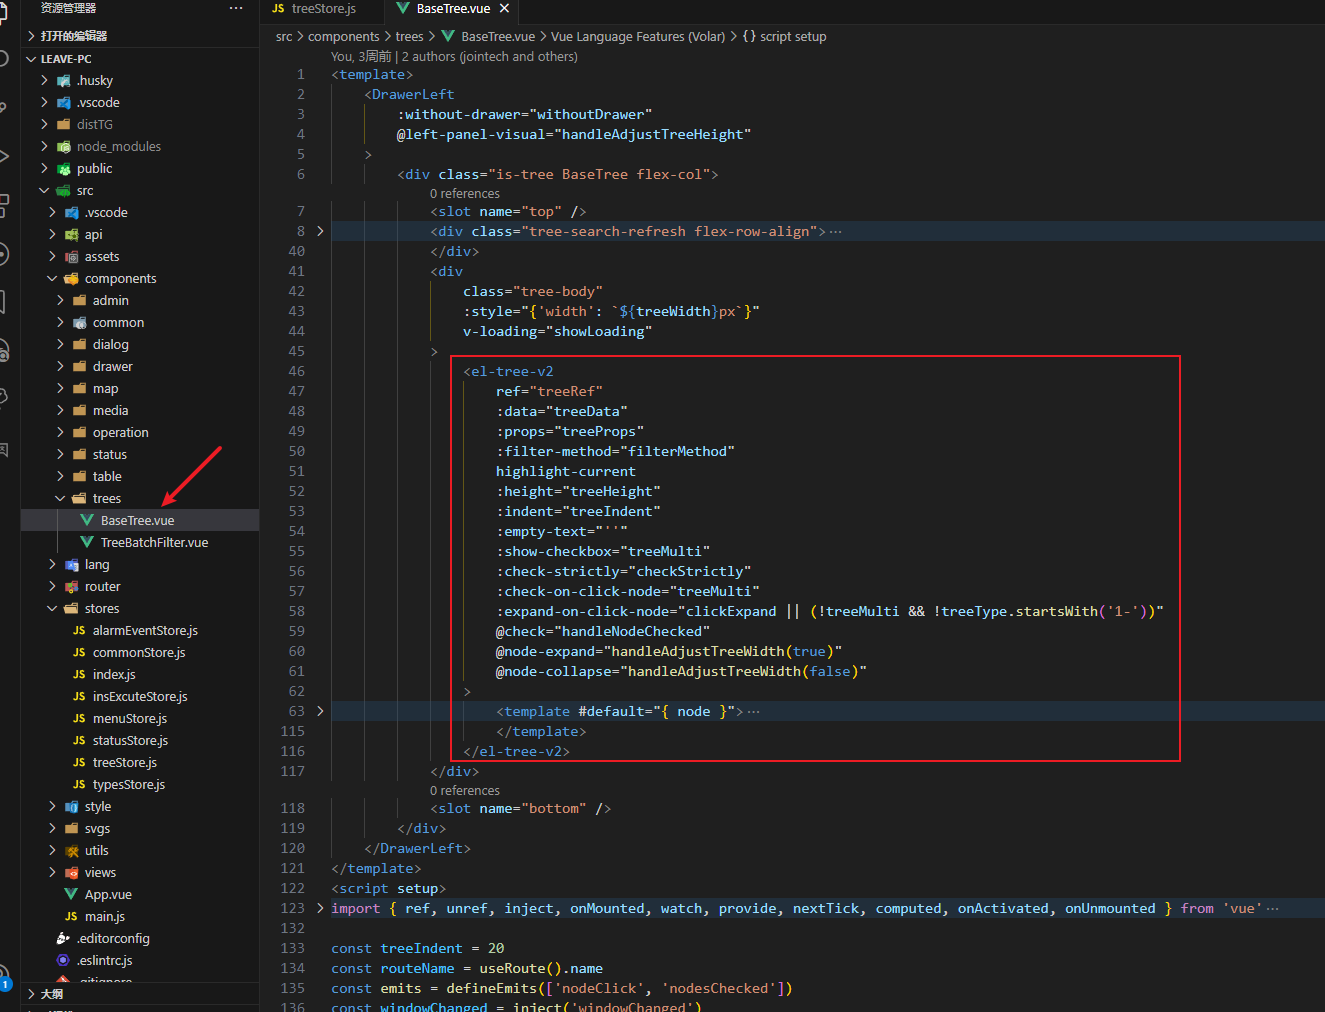Click the JS icon beside main.js
Image resolution: width=1325 pixels, height=1012 pixels.
pos(71,916)
